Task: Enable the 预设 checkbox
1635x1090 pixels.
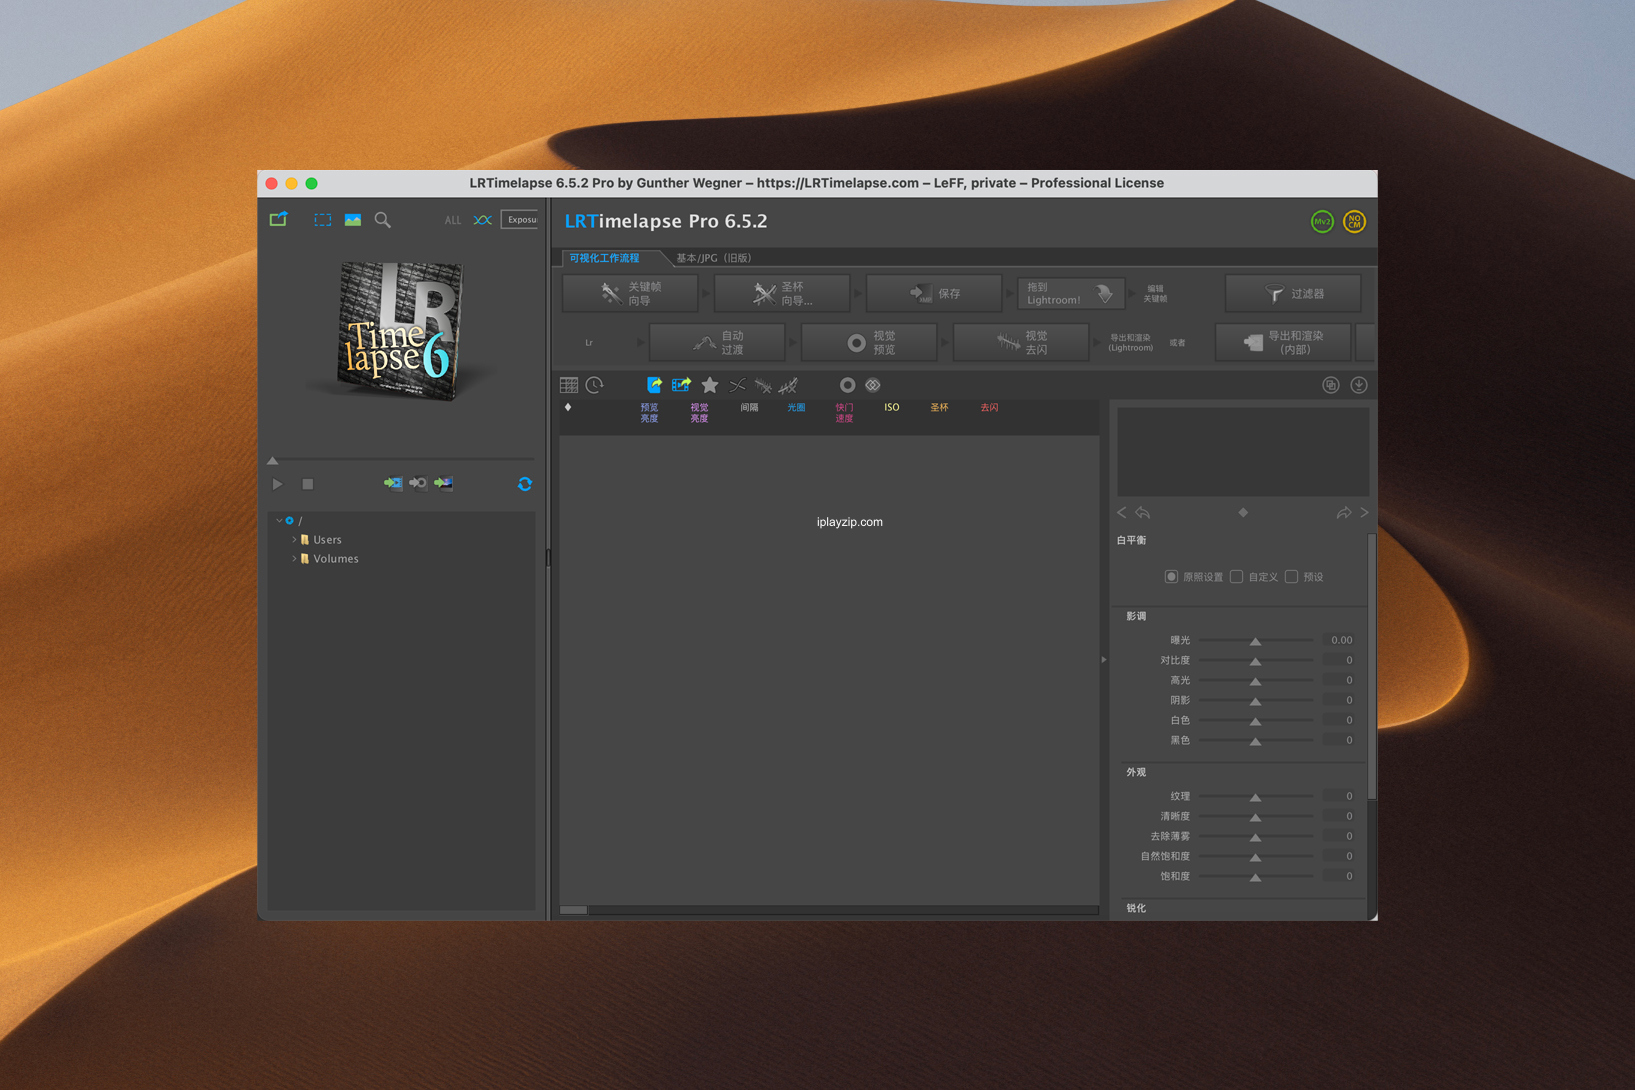Action: click(x=1292, y=576)
